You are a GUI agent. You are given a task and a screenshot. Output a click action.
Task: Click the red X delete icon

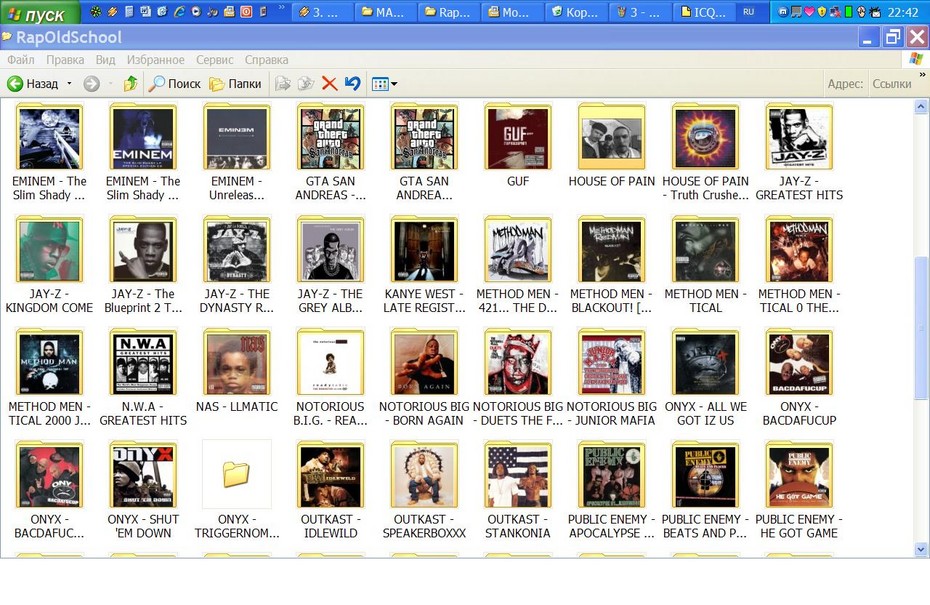[330, 84]
